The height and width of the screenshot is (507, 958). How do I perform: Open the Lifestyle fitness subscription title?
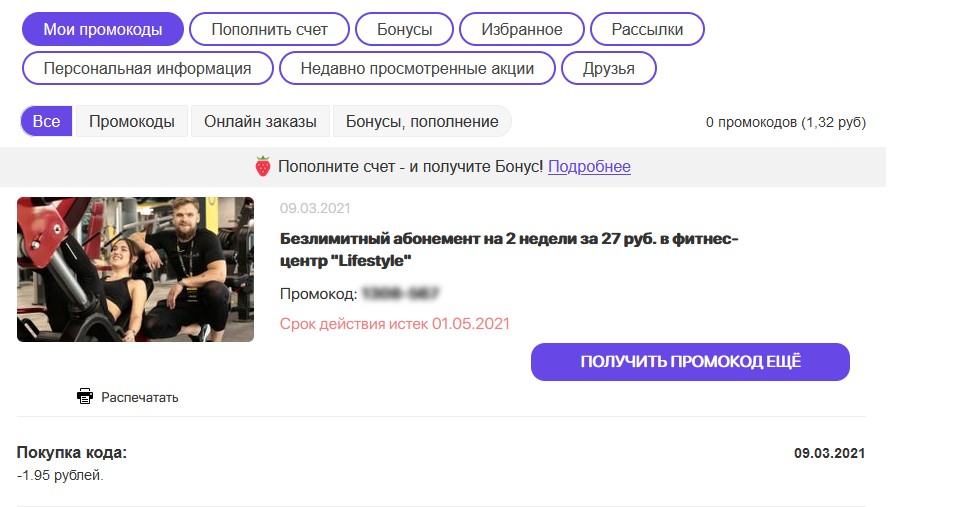[509, 250]
